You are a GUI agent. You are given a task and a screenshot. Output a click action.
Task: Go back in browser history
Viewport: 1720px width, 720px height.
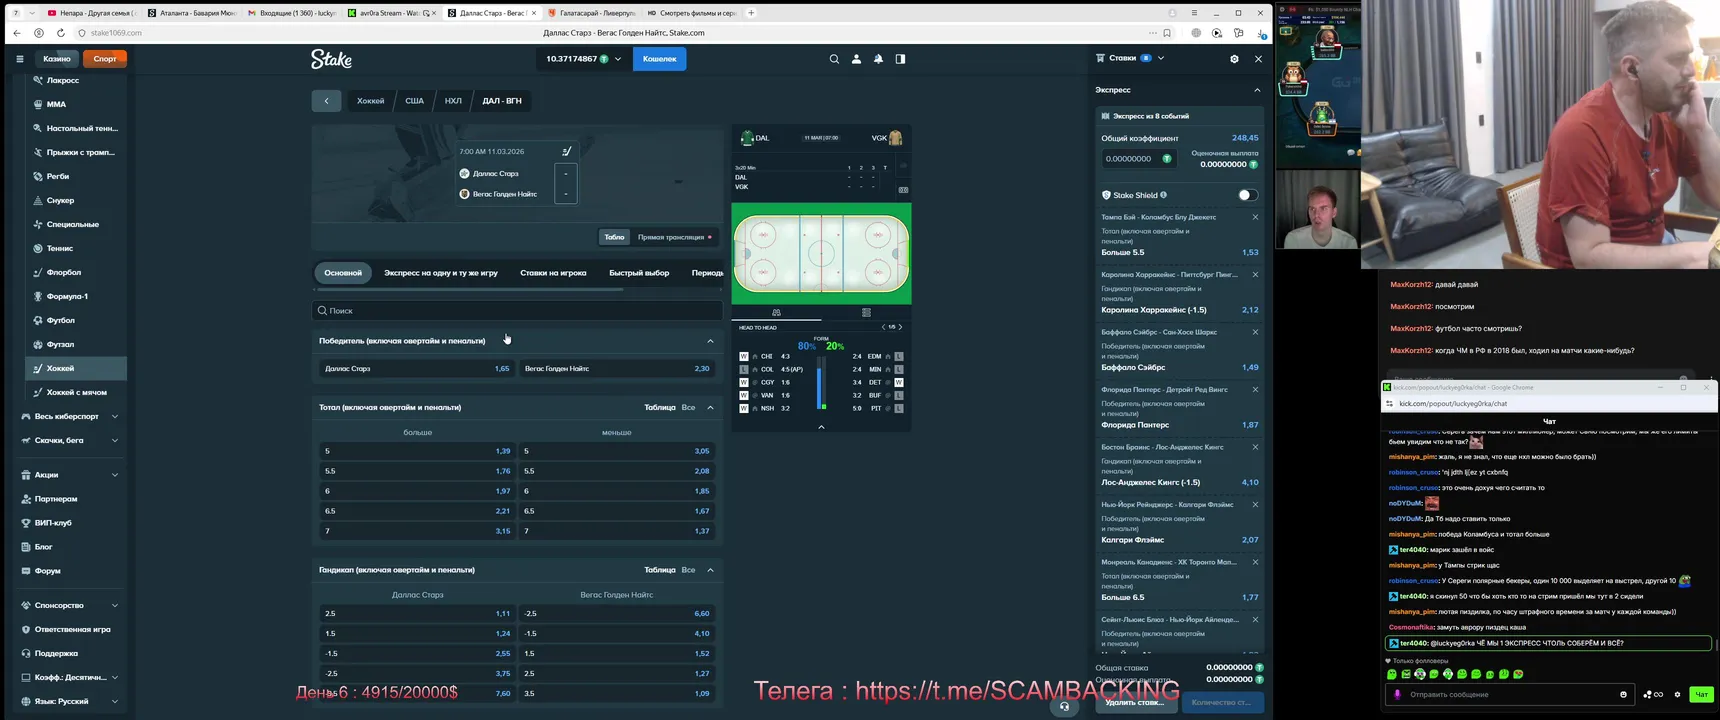[17, 33]
